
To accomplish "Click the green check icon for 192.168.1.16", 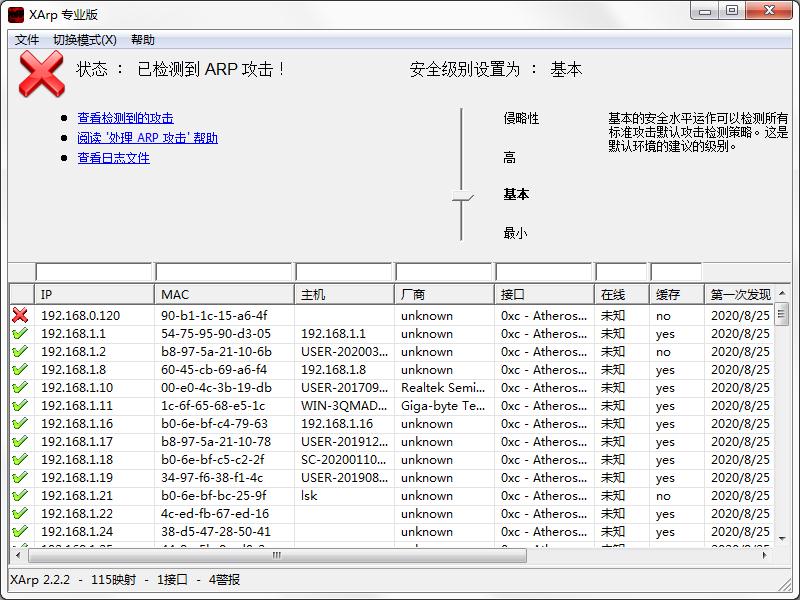I will click(22, 423).
